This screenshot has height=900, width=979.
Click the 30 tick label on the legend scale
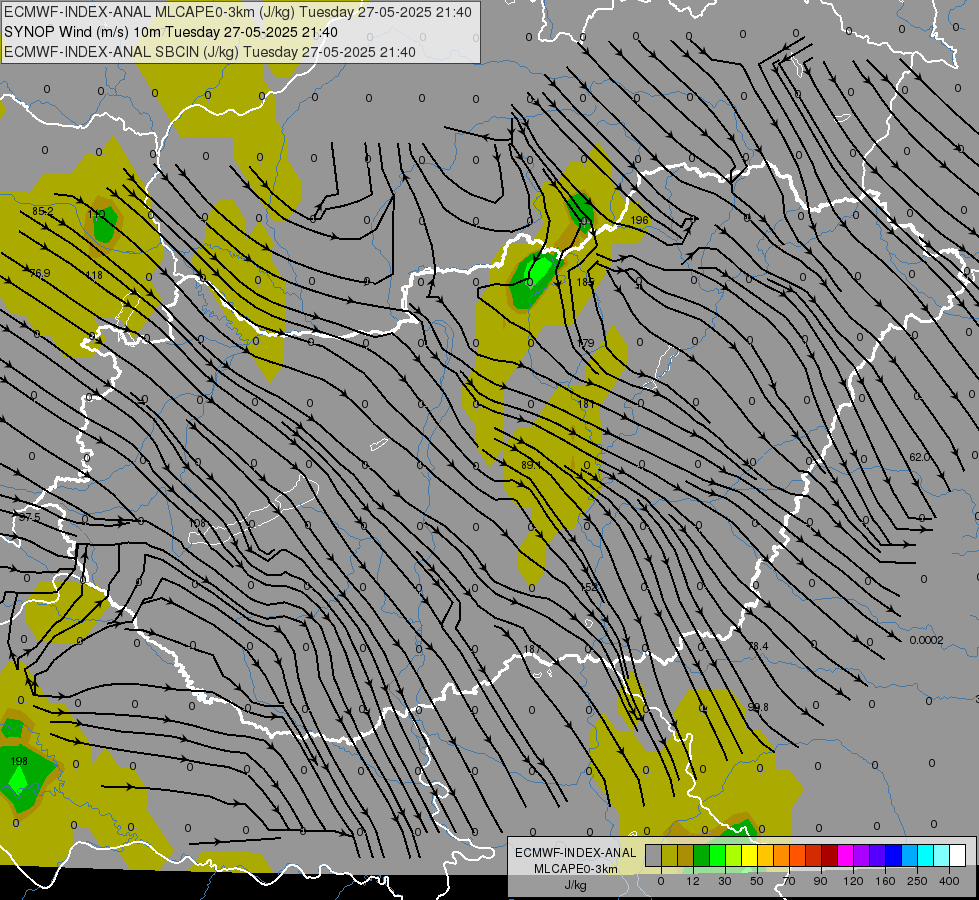pyautogui.click(x=725, y=881)
